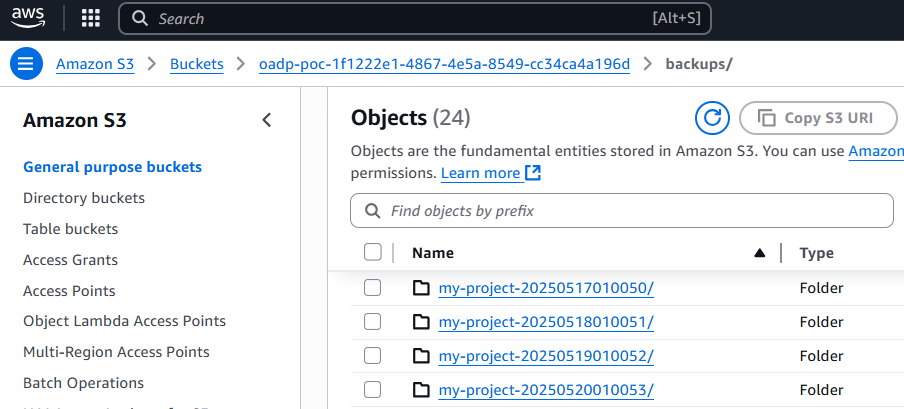Open Access Grants in sidebar
This screenshot has width=904, height=409.
(x=70, y=260)
